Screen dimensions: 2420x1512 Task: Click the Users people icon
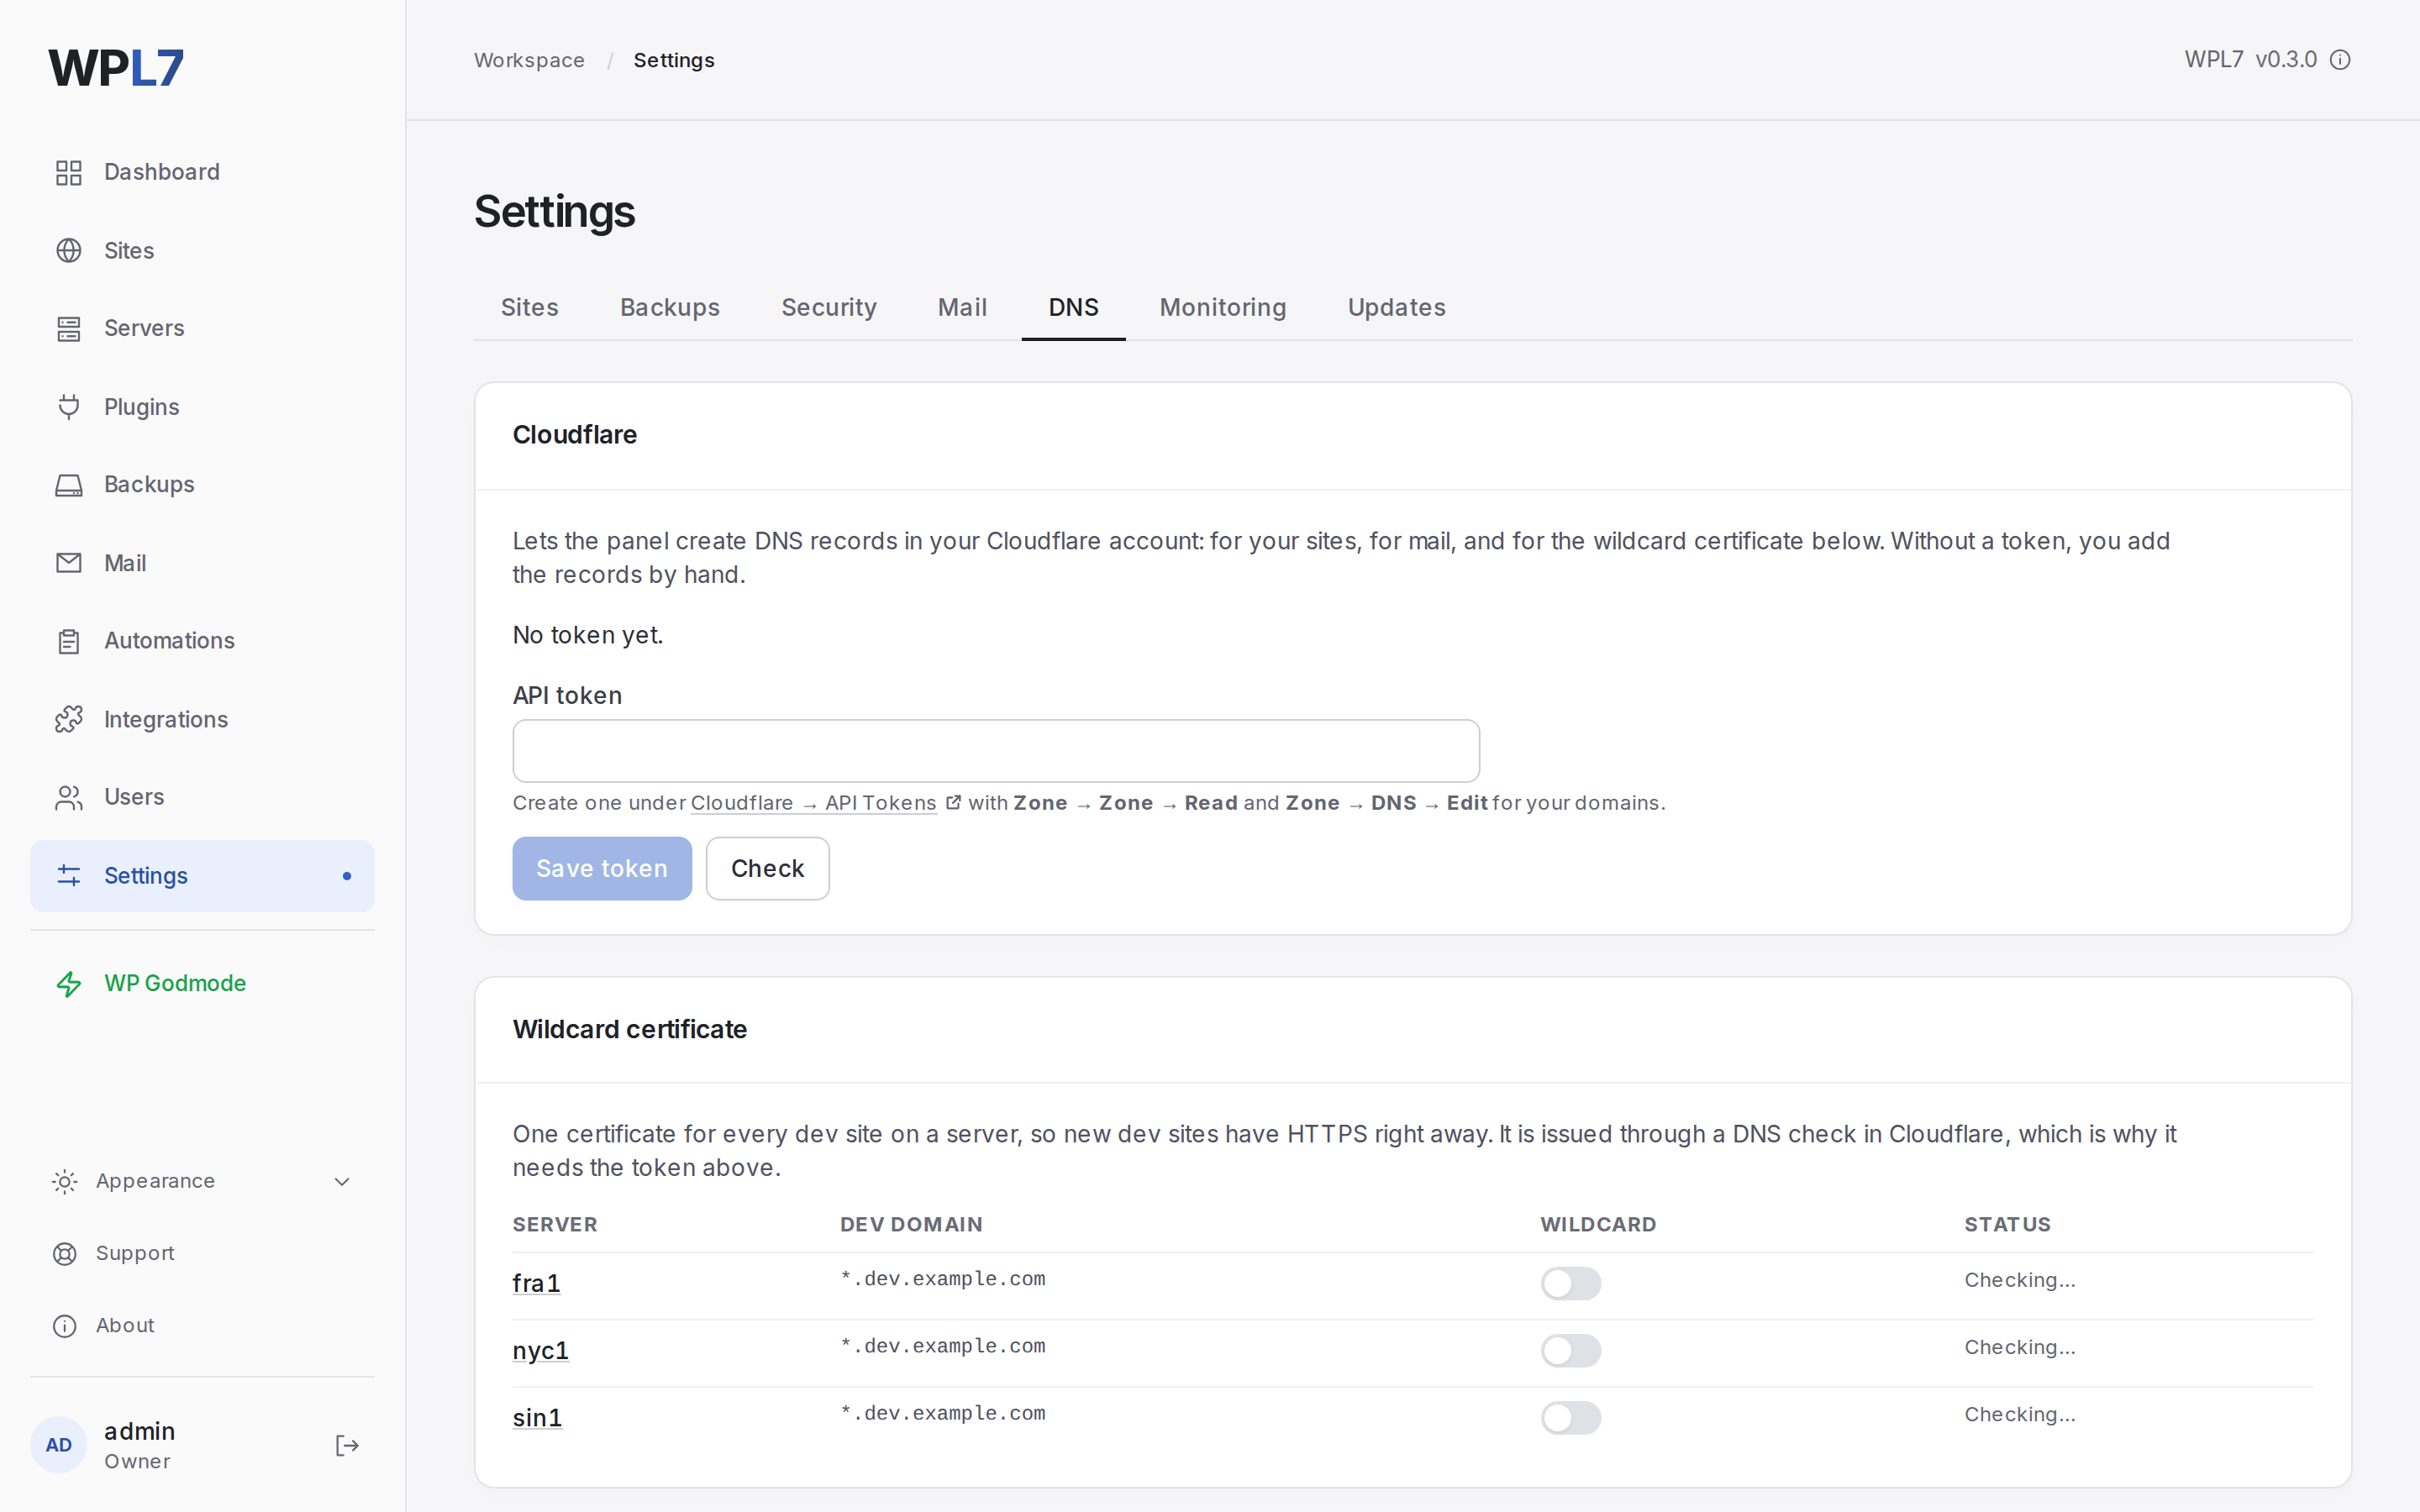point(68,797)
